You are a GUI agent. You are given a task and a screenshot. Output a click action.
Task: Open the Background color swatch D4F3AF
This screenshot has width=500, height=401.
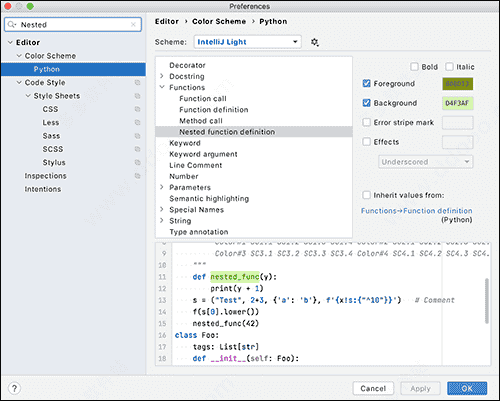click(x=457, y=103)
